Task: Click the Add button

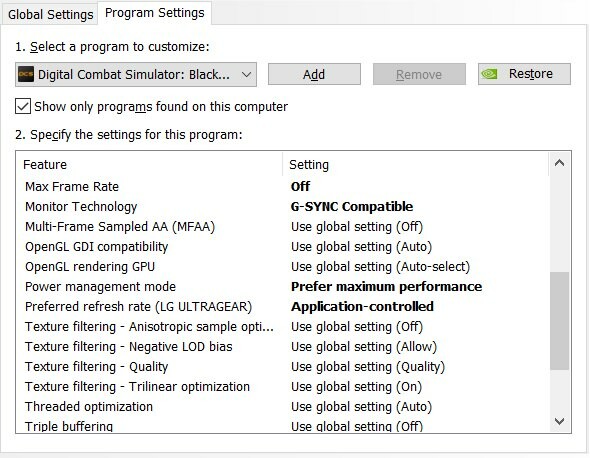Action: tap(314, 74)
